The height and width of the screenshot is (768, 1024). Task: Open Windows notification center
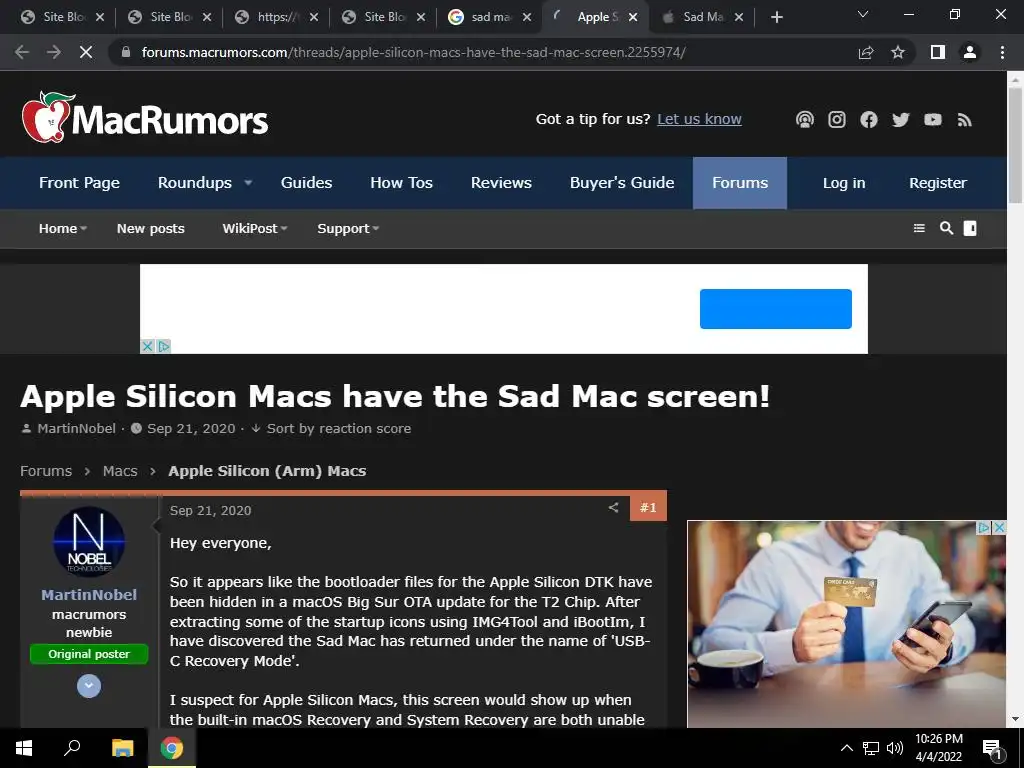tap(993, 748)
